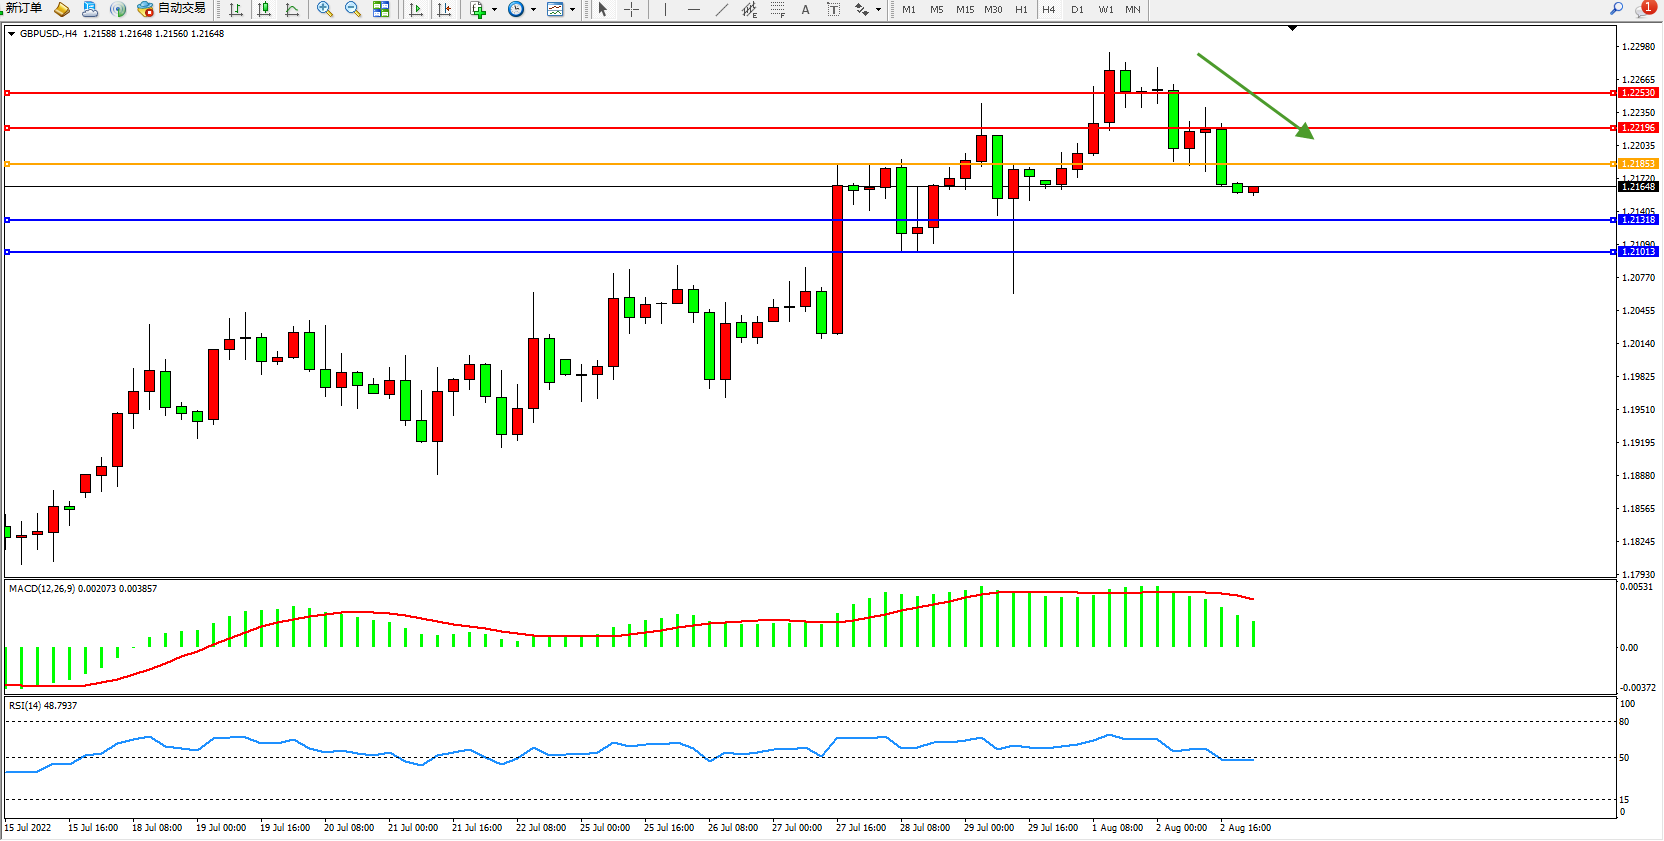Viewport: 1664px width, 841px height.
Task: Switch to the M15 timeframe
Action: click(x=964, y=9)
